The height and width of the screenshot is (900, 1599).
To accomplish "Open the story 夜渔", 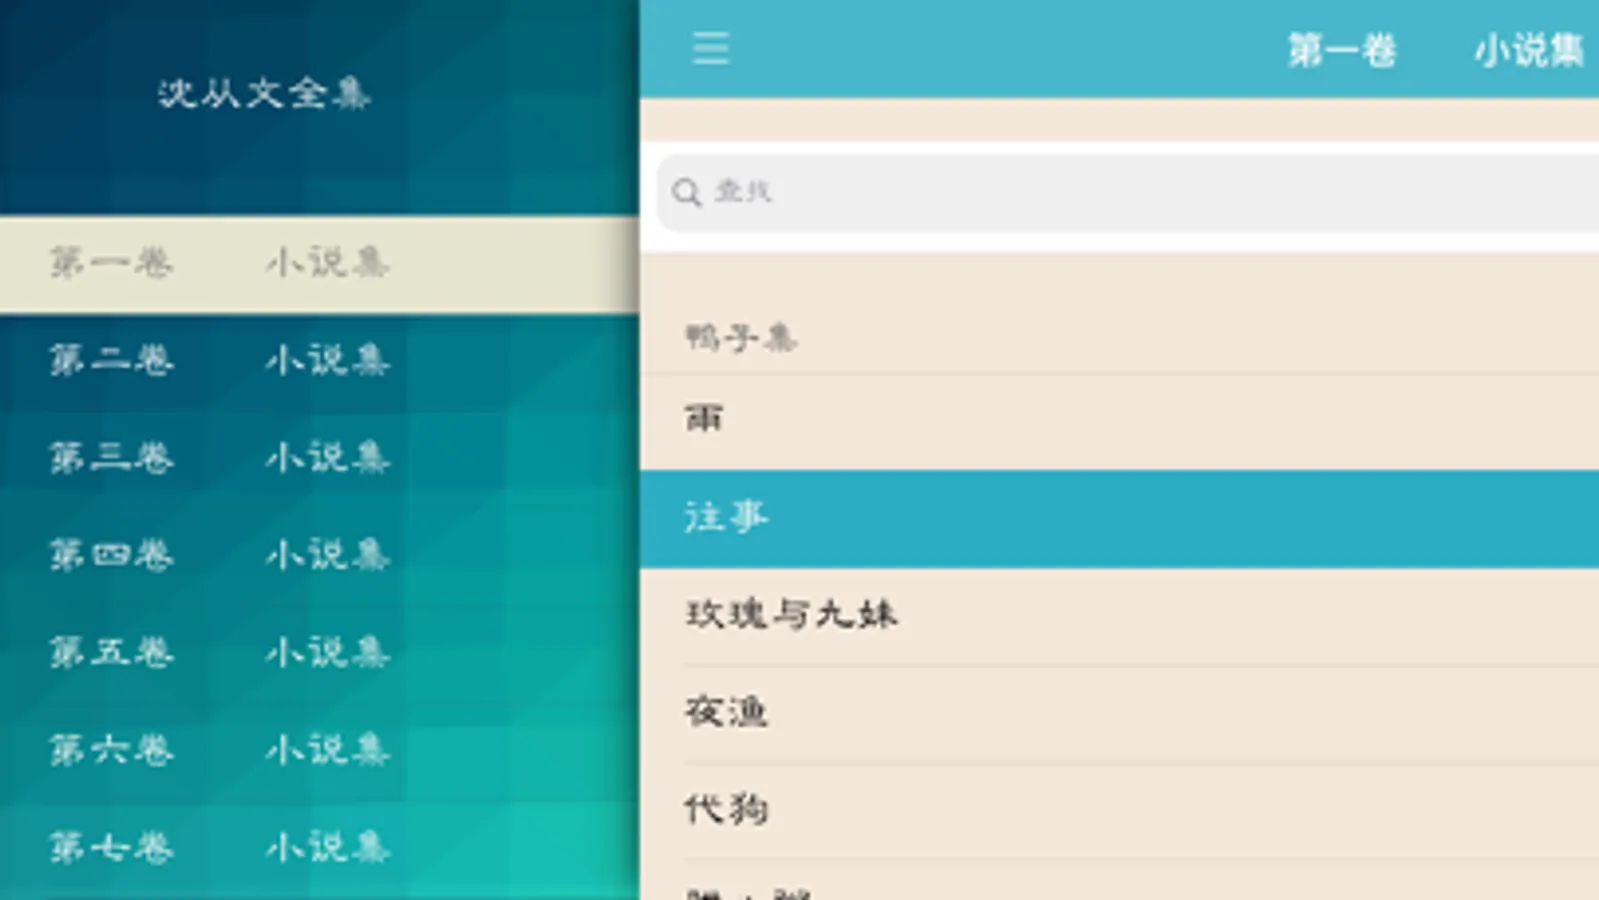I will (1120, 712).
